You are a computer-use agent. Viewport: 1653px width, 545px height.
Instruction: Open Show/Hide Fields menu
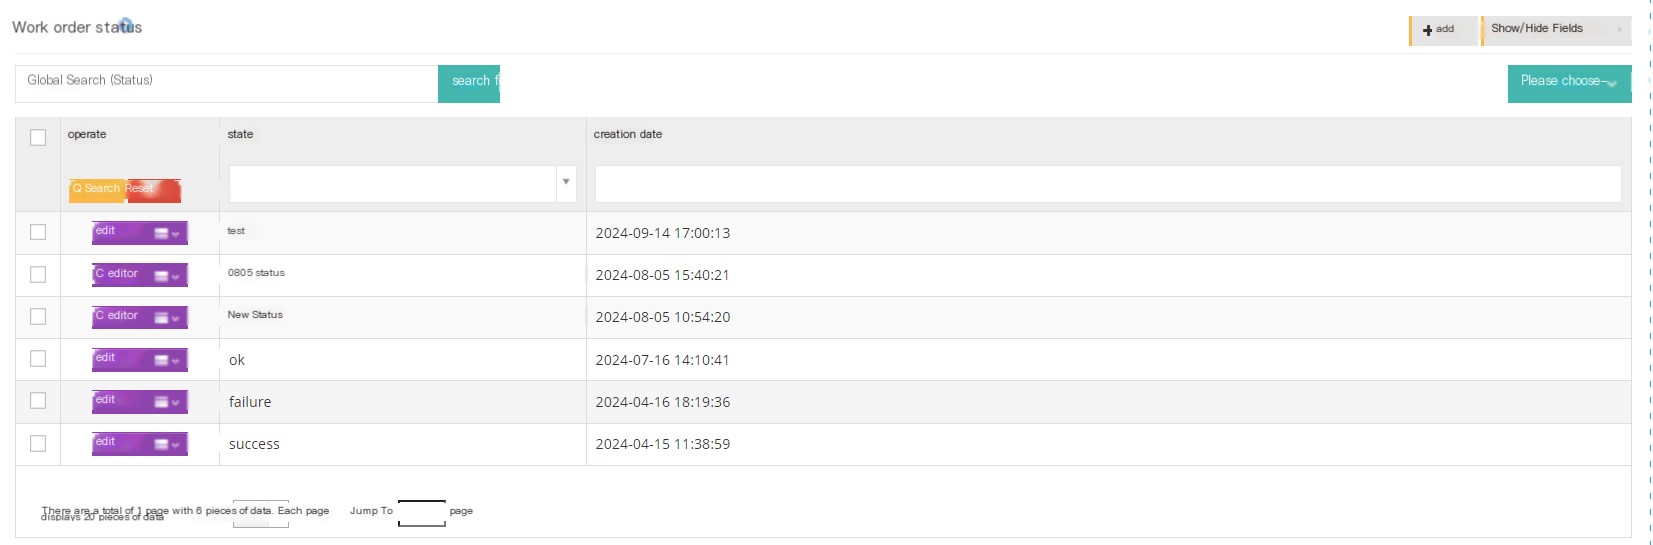tap(1556, 30)
